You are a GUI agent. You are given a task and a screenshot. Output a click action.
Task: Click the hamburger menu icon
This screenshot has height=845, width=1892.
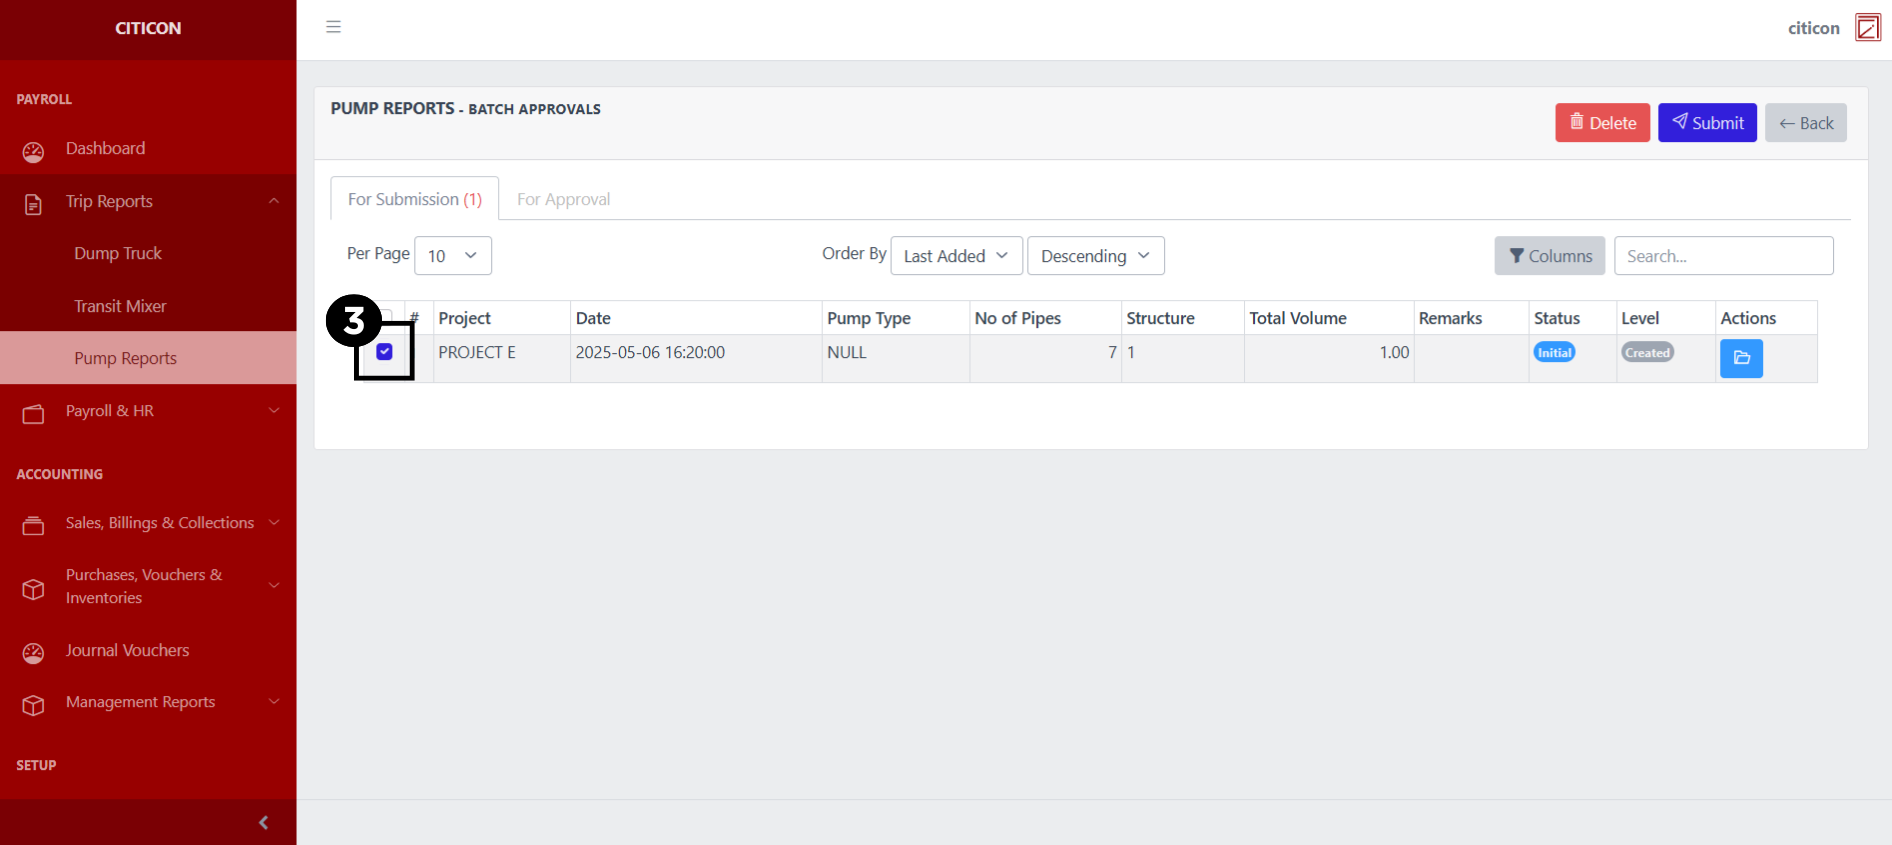333,27
